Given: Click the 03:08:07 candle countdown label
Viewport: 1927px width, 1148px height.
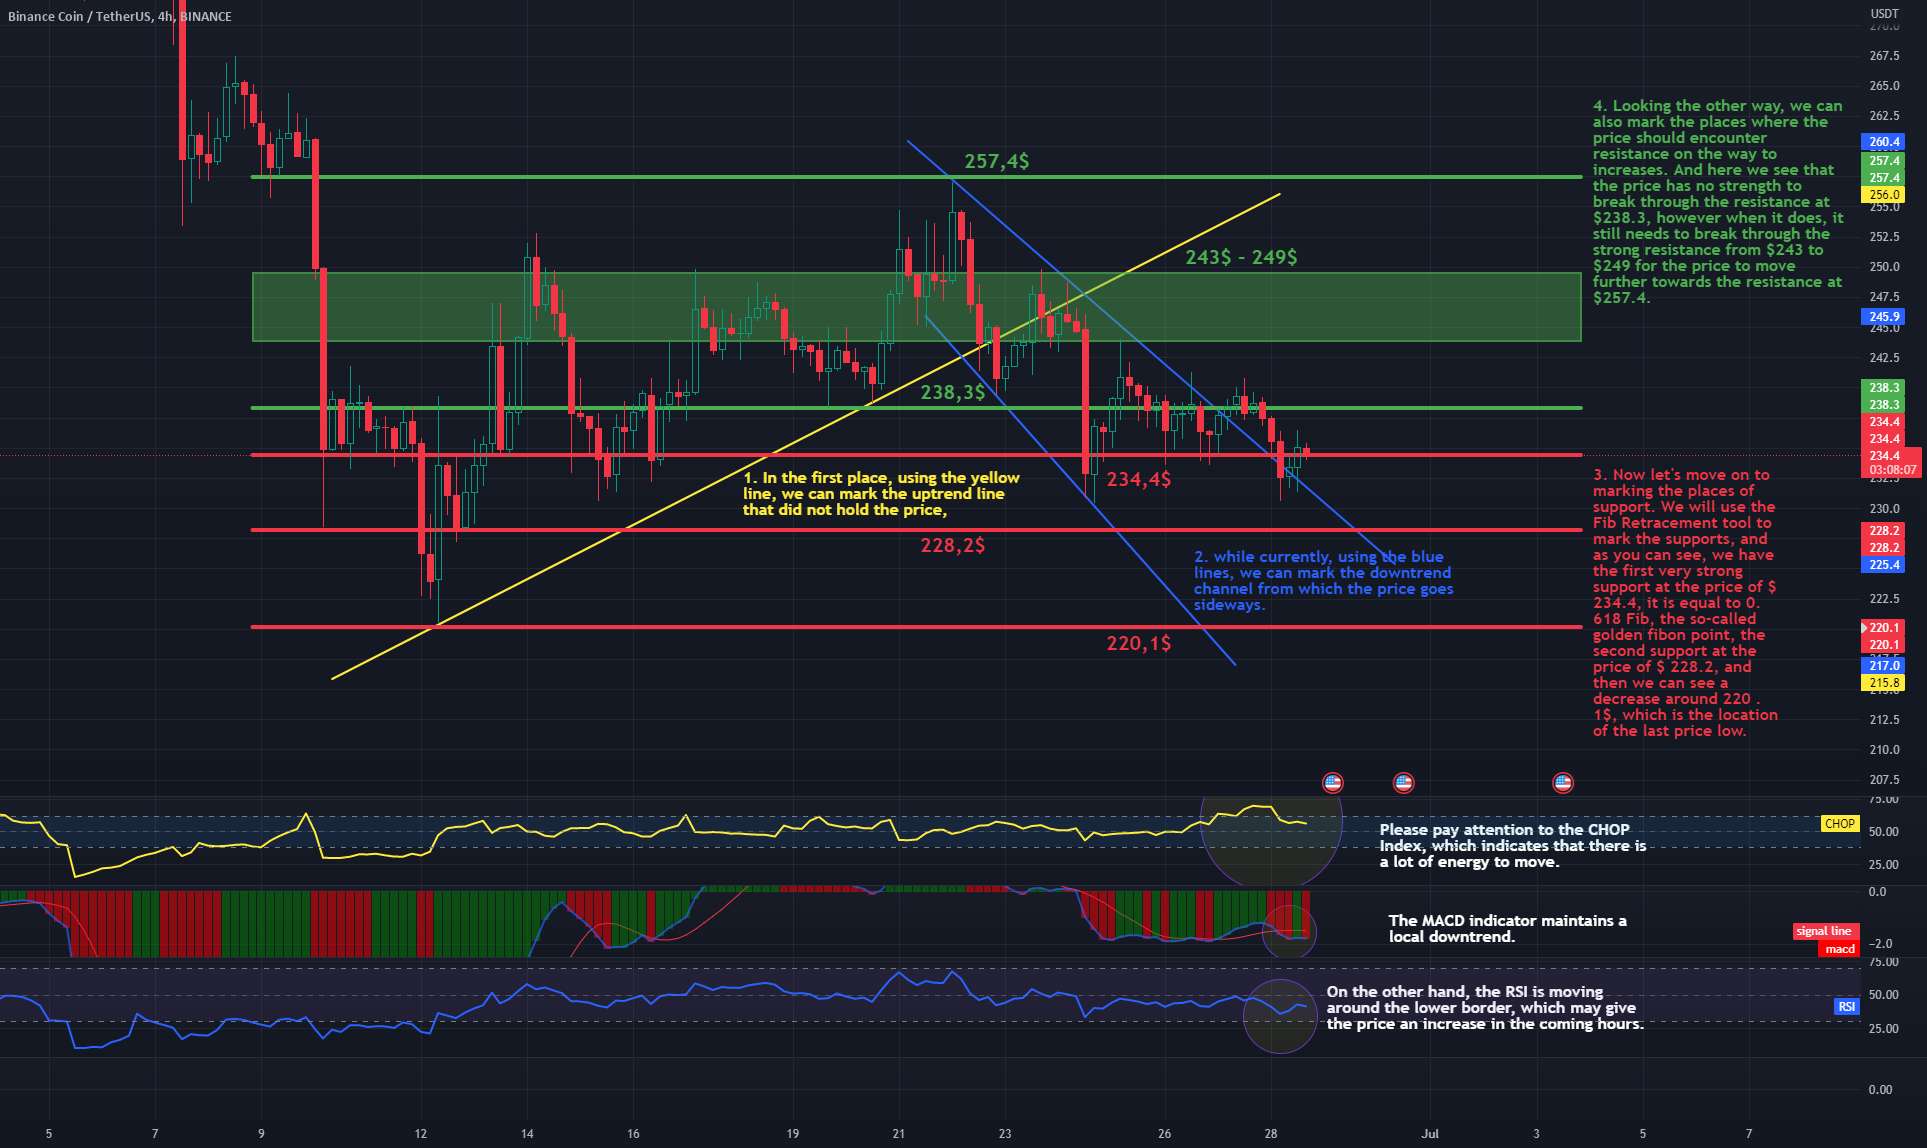Looking at the screenshot, I should coord(1890,470).
